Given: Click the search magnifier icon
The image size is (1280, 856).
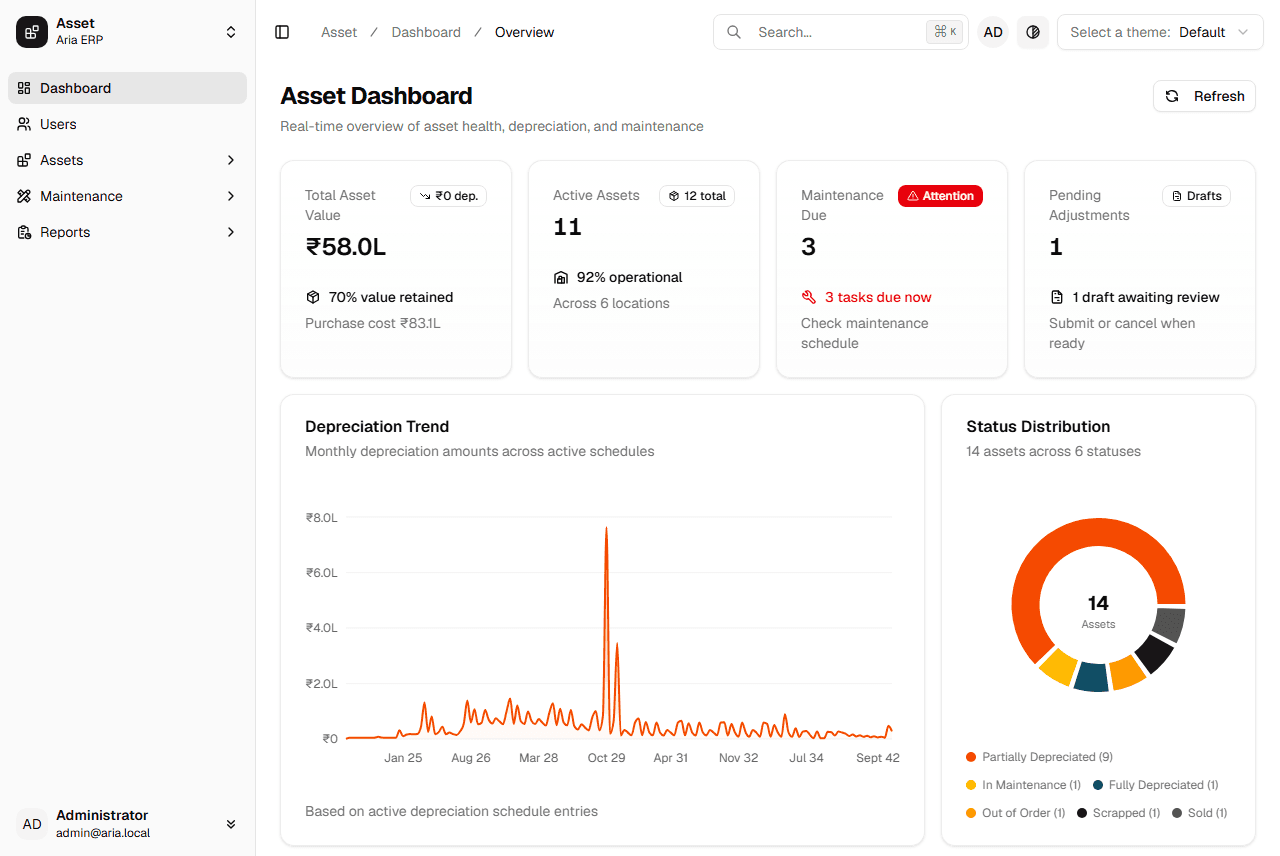Looking at the screenshot, I should coord(734,32).
